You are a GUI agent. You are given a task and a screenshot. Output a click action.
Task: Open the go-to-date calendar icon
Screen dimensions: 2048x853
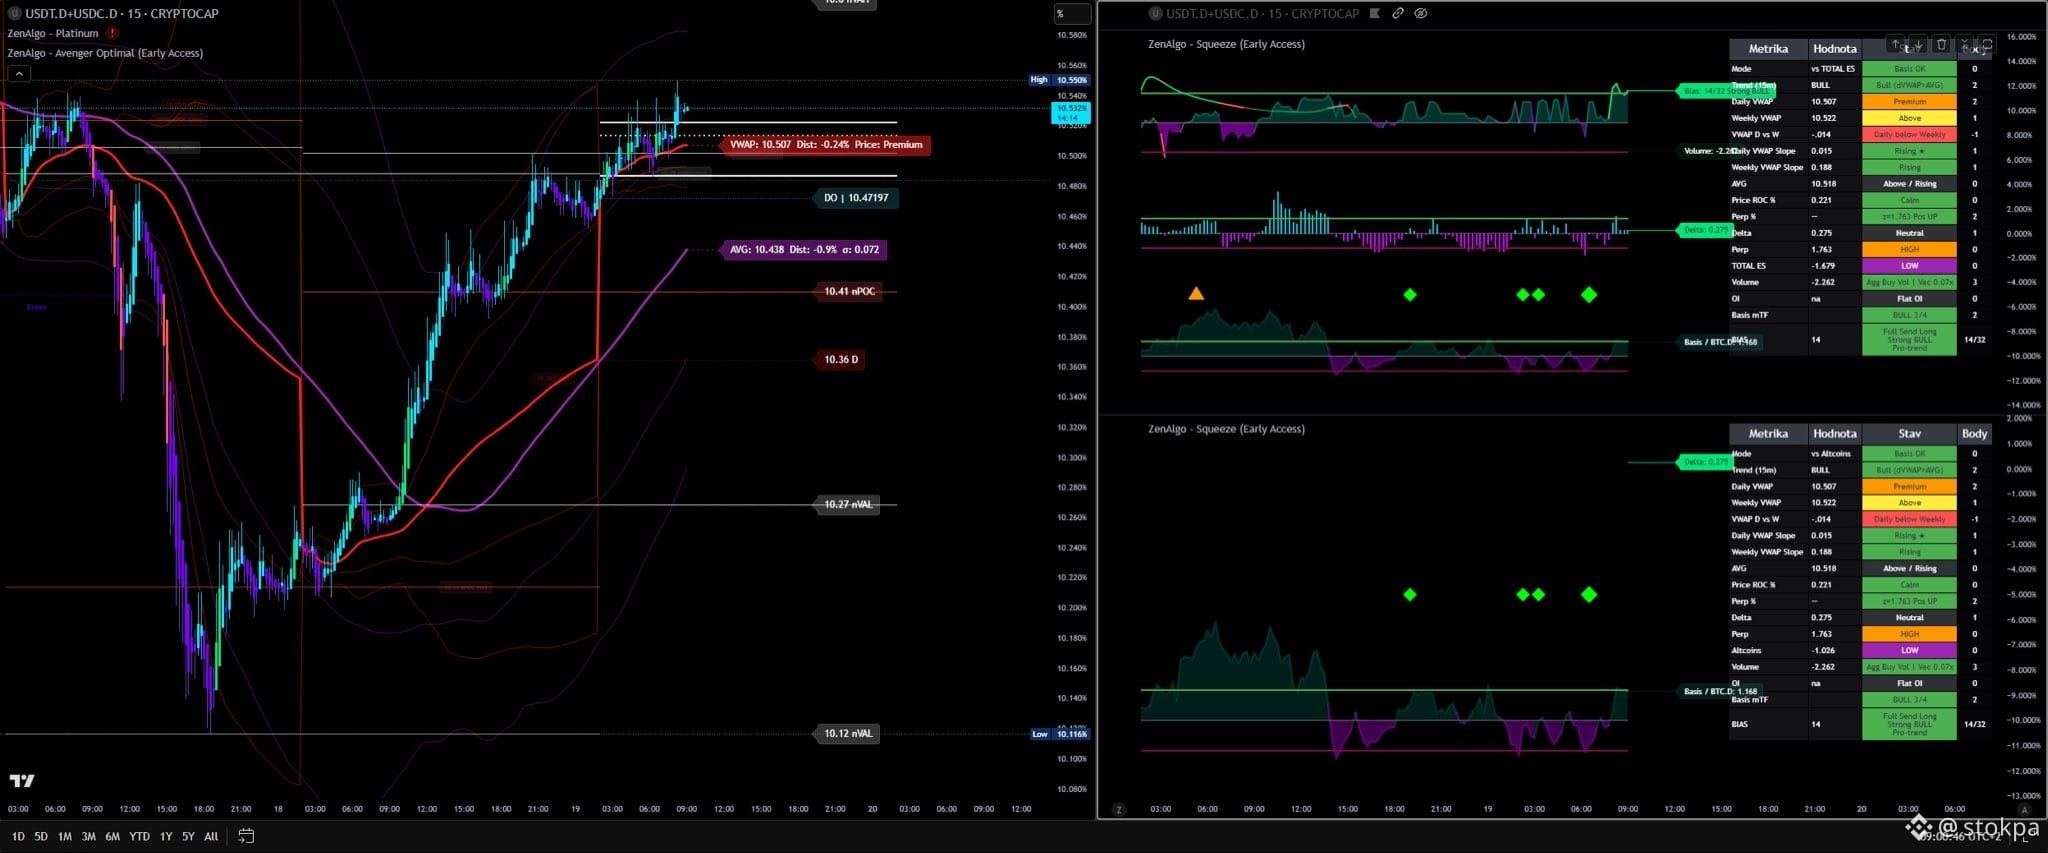click(246, 836)
